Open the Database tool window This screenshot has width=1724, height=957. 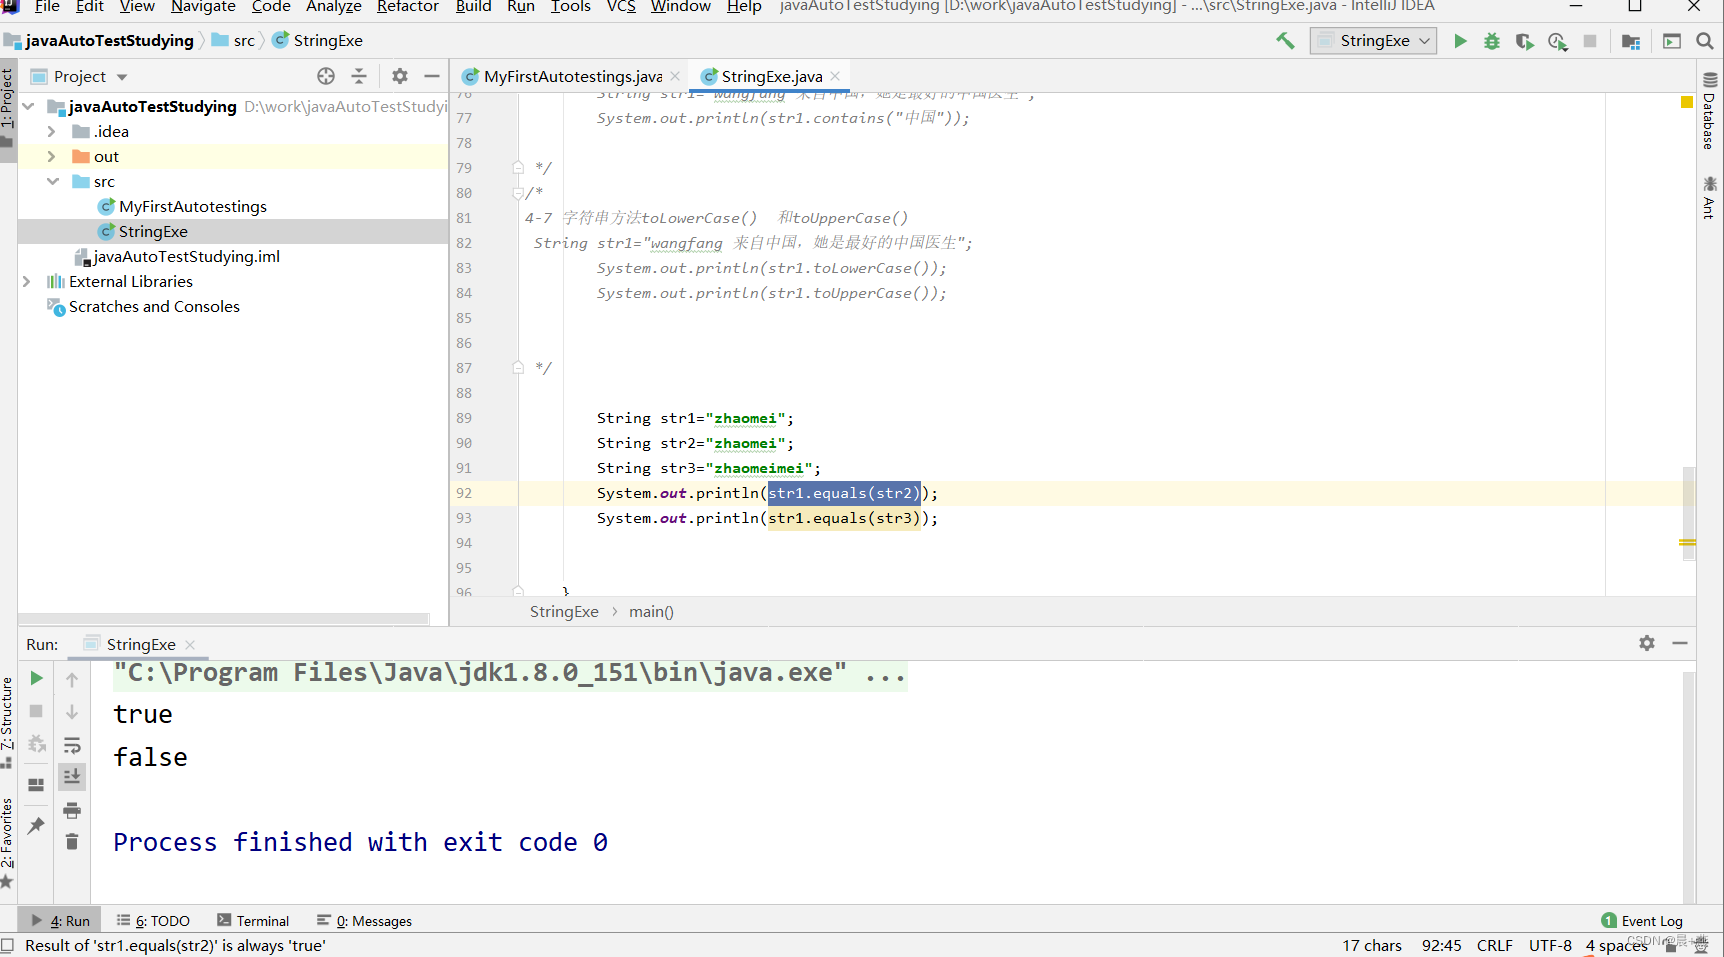[x=1710, y=111]
